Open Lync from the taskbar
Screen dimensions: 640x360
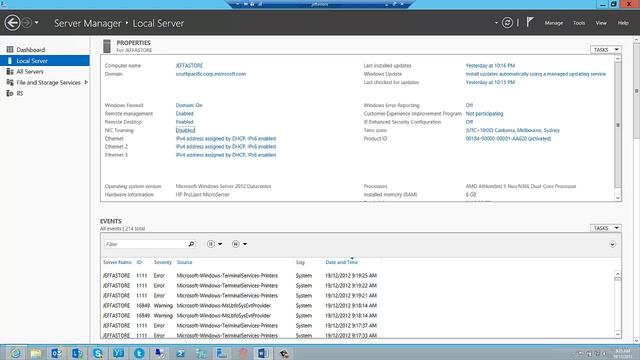pyautogui.click(x=77, y=353)
